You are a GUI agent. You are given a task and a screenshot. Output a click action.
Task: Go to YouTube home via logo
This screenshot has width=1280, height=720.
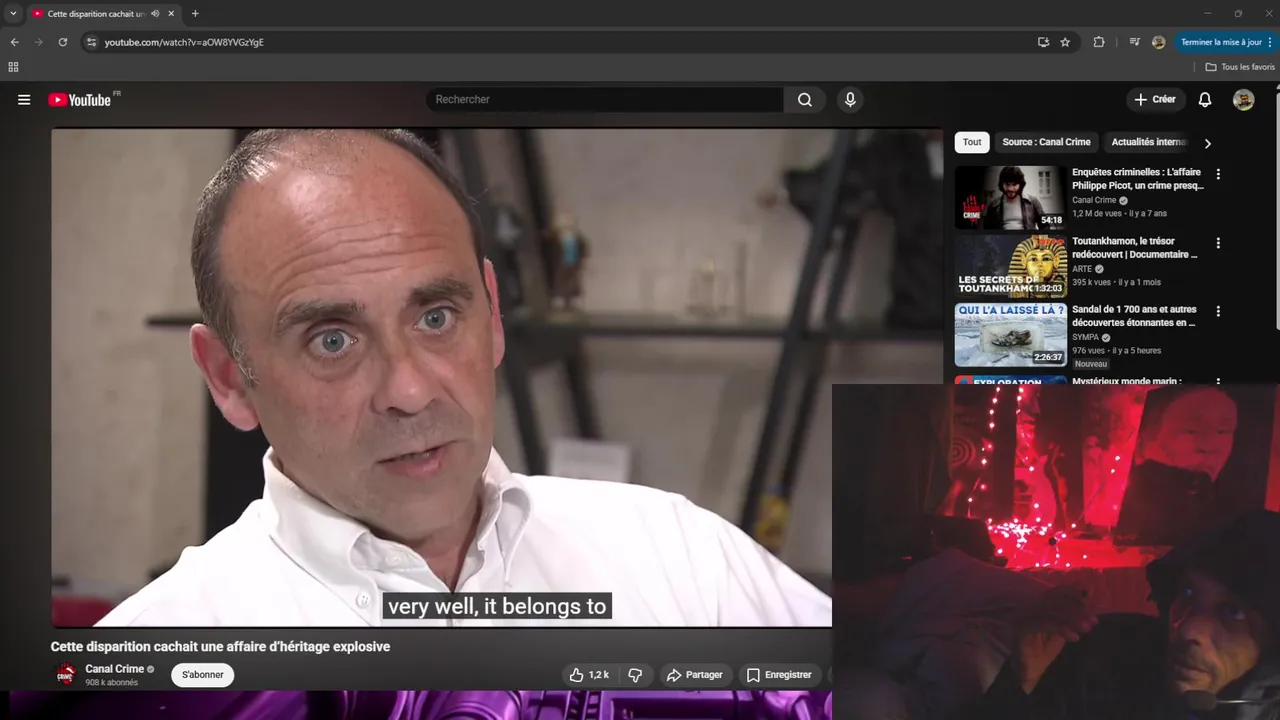coord(80,100)
